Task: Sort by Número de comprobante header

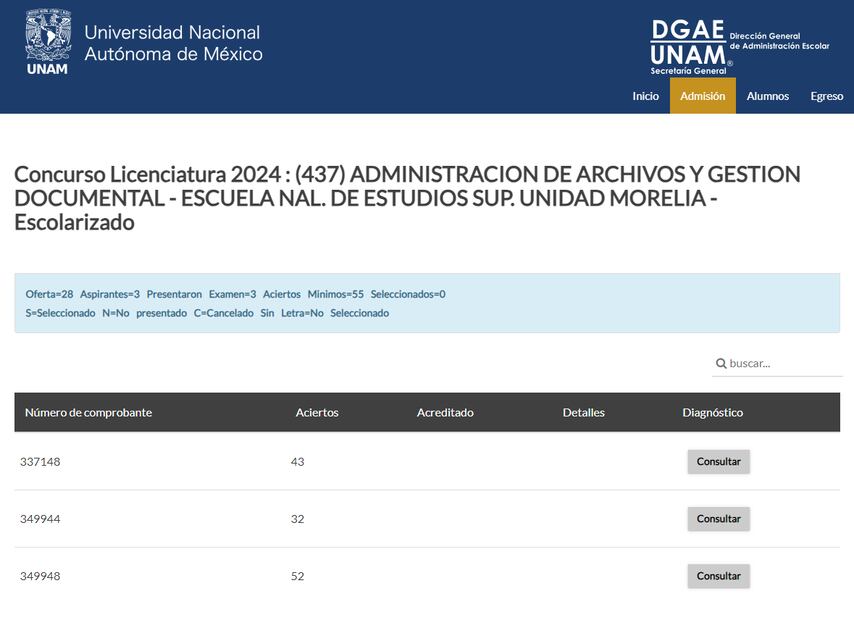Action: pyautogui.click(x=88, y=412)
